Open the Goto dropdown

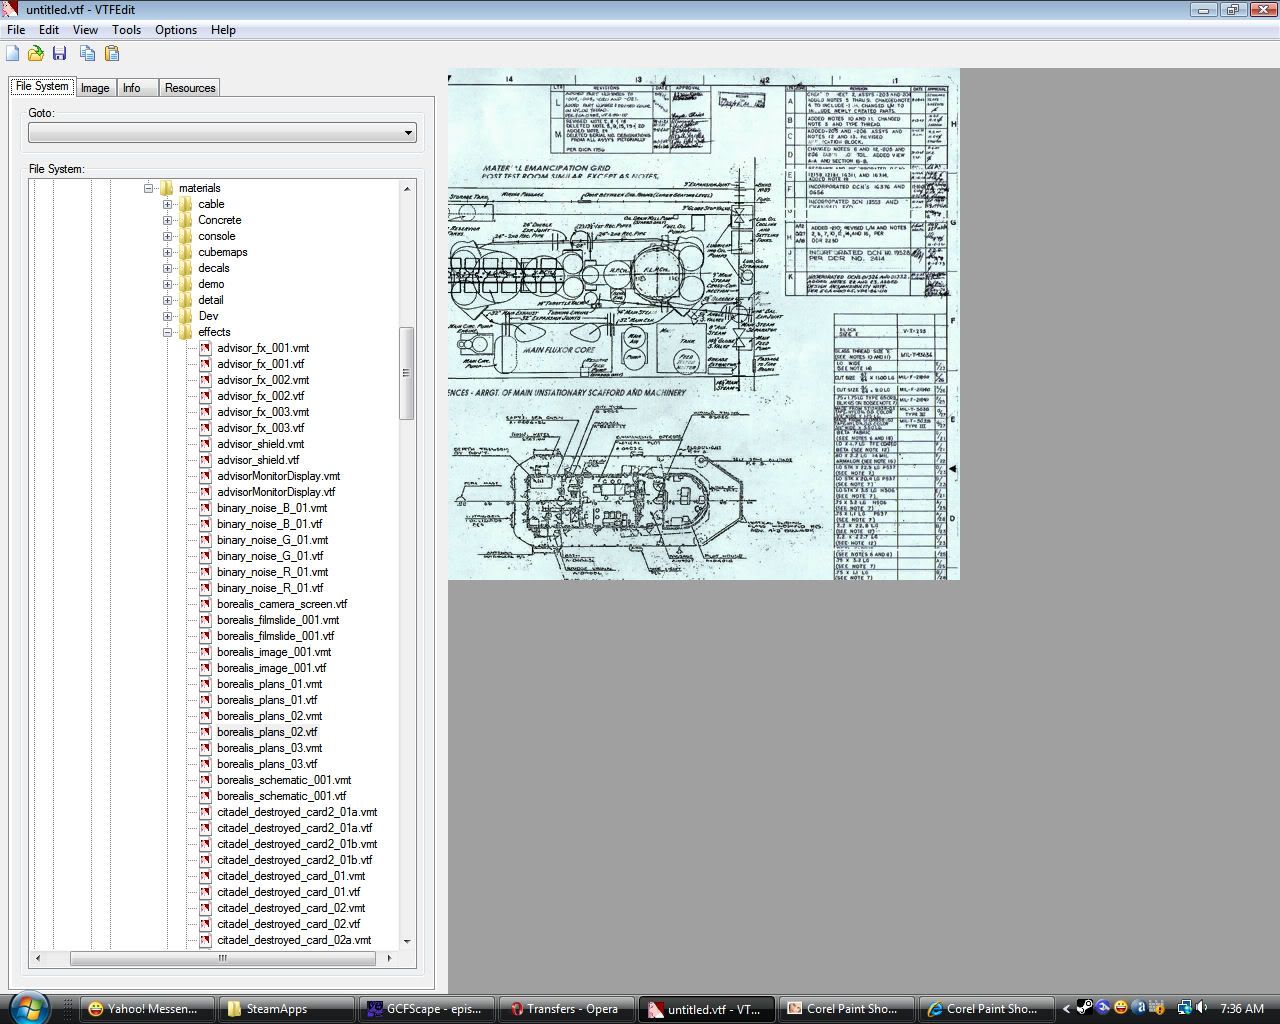coord(222,133)
